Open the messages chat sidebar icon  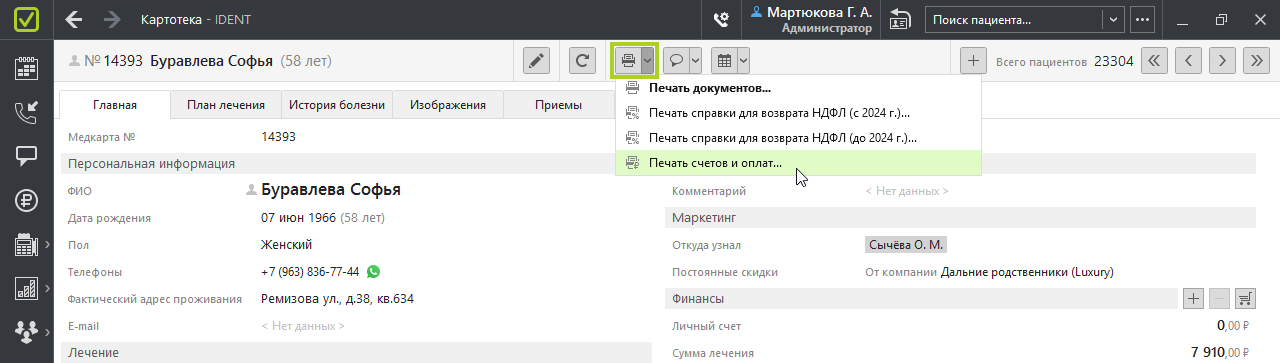(x=27, y=156)
